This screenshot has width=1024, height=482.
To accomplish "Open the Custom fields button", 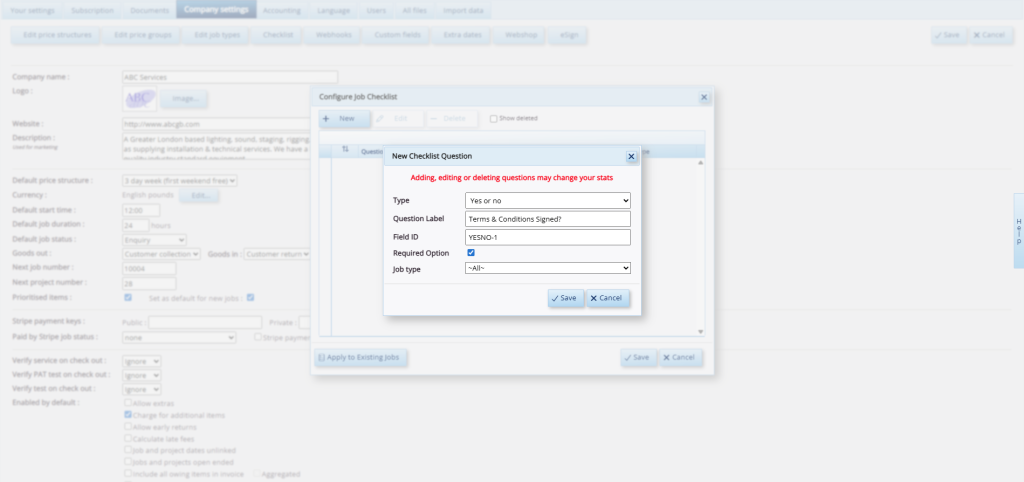I will 397,35.
